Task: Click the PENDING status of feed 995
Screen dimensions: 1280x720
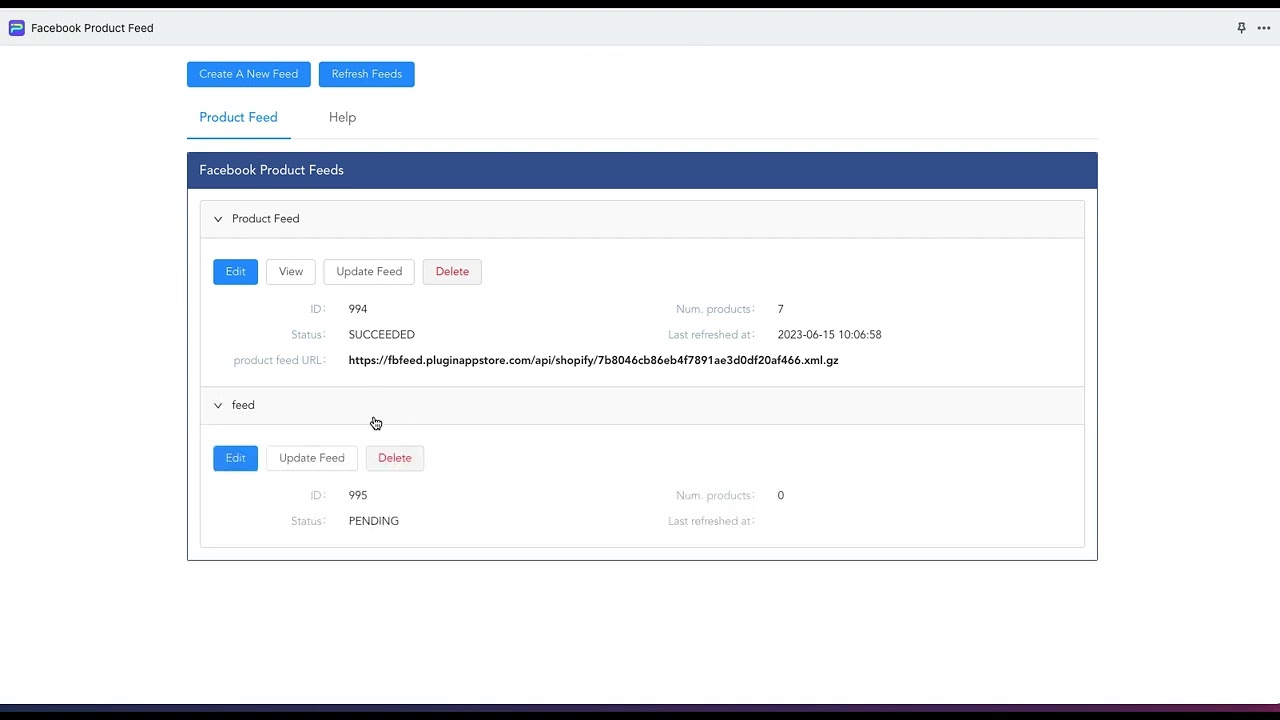Action: pos(373,520)
